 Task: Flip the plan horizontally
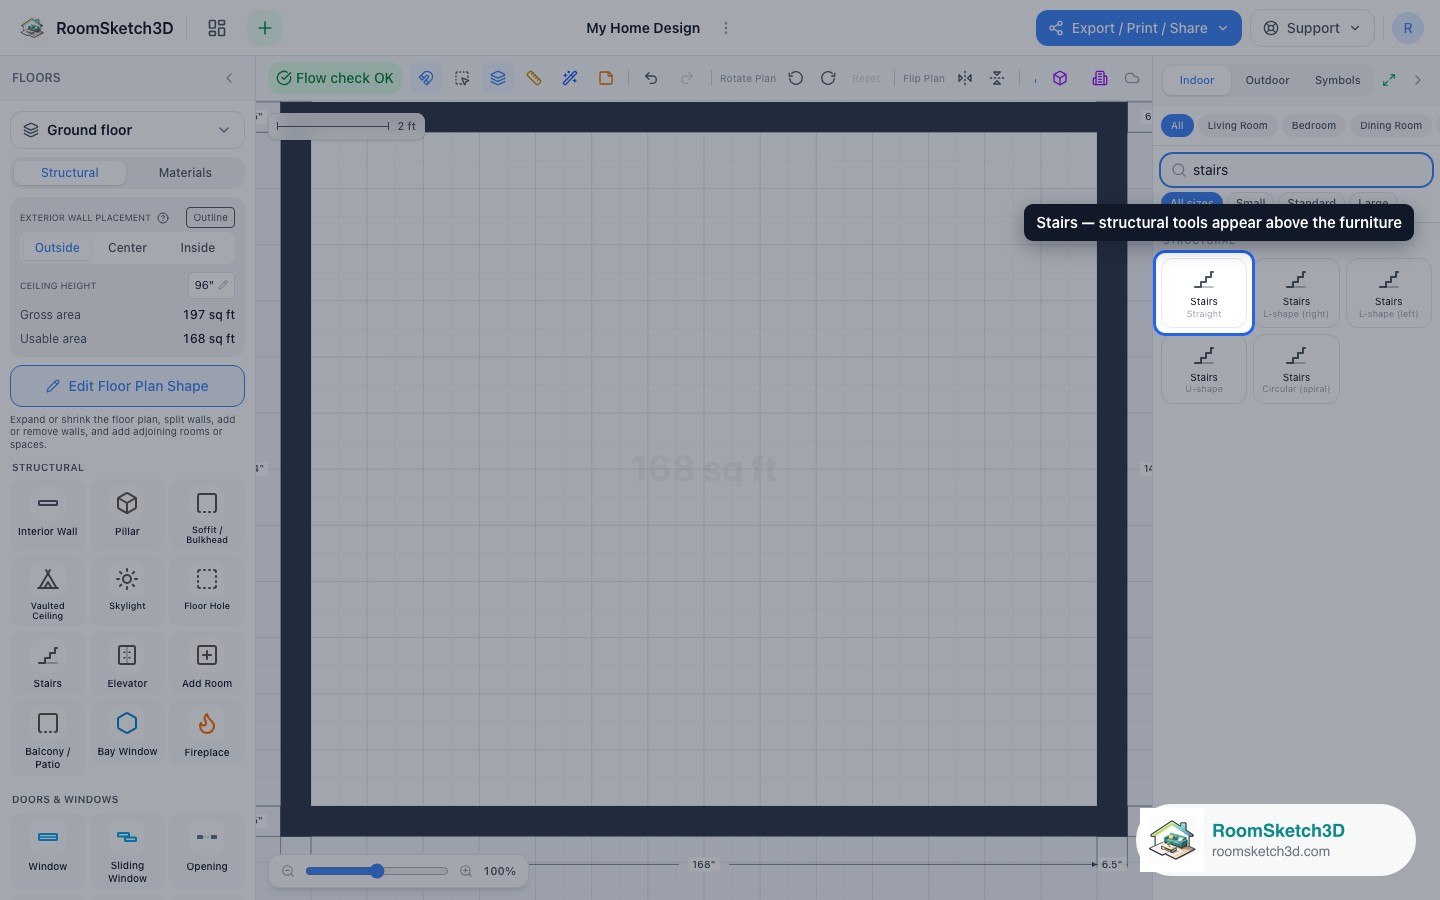[965, 78]
